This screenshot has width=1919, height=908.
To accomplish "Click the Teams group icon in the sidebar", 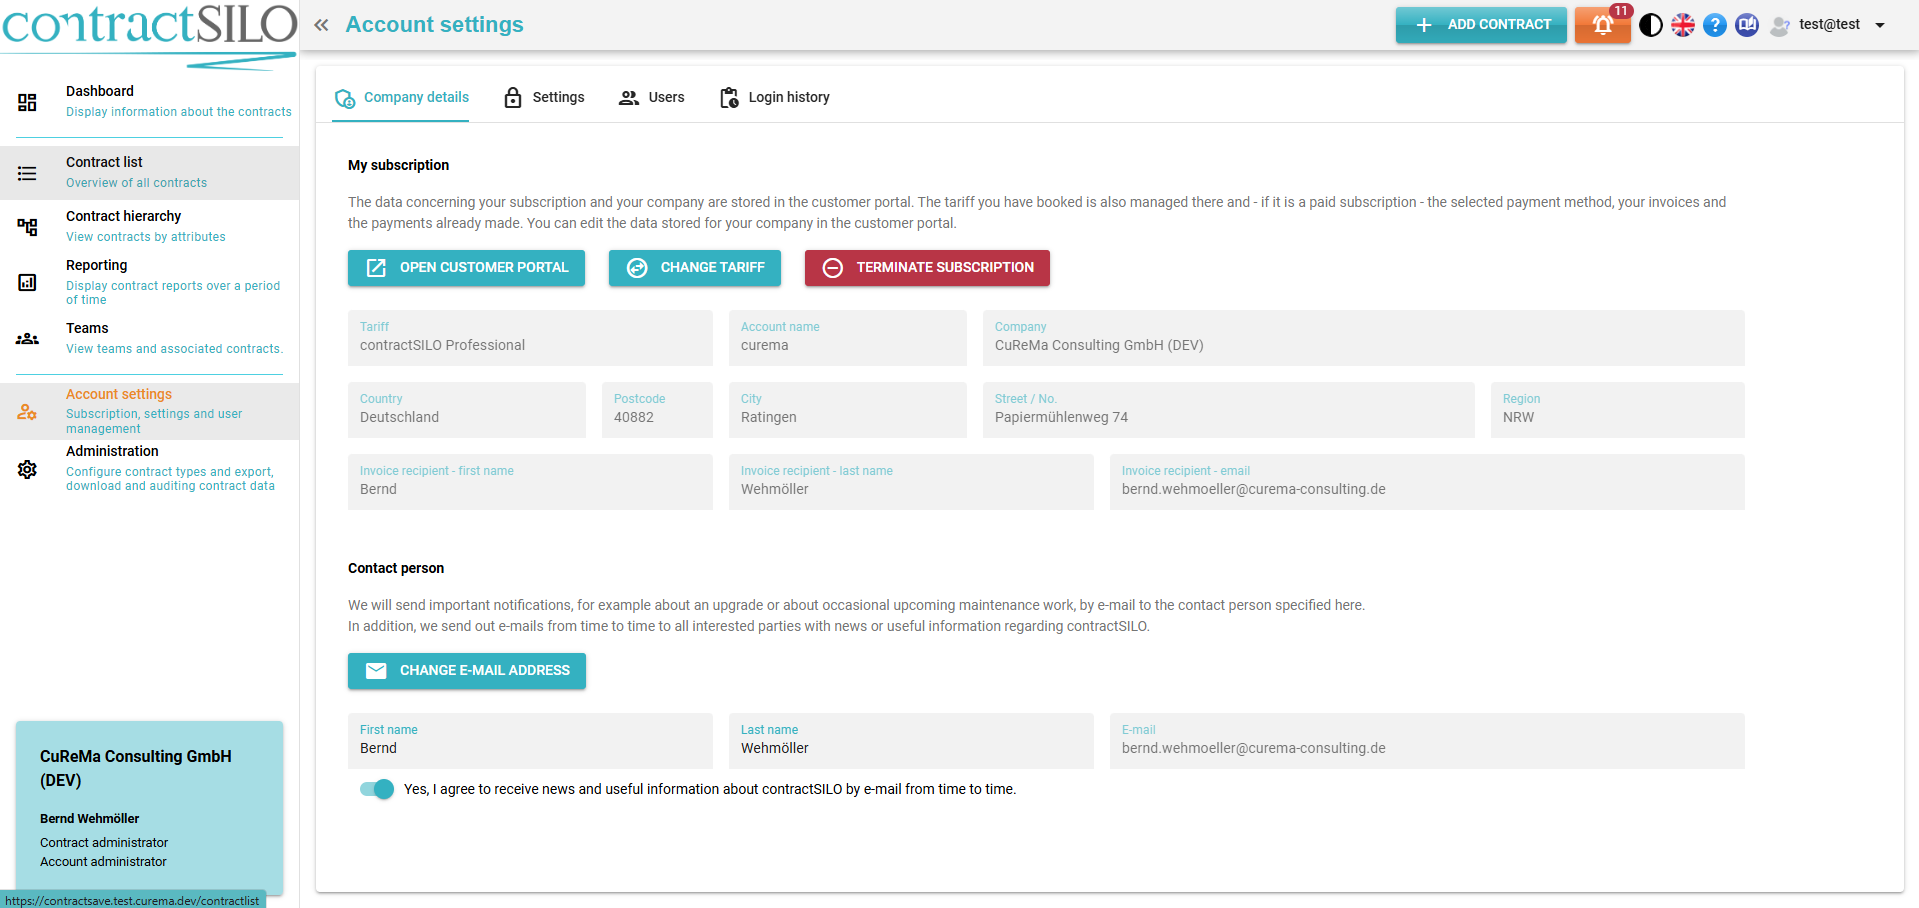I will click(27, 339).
